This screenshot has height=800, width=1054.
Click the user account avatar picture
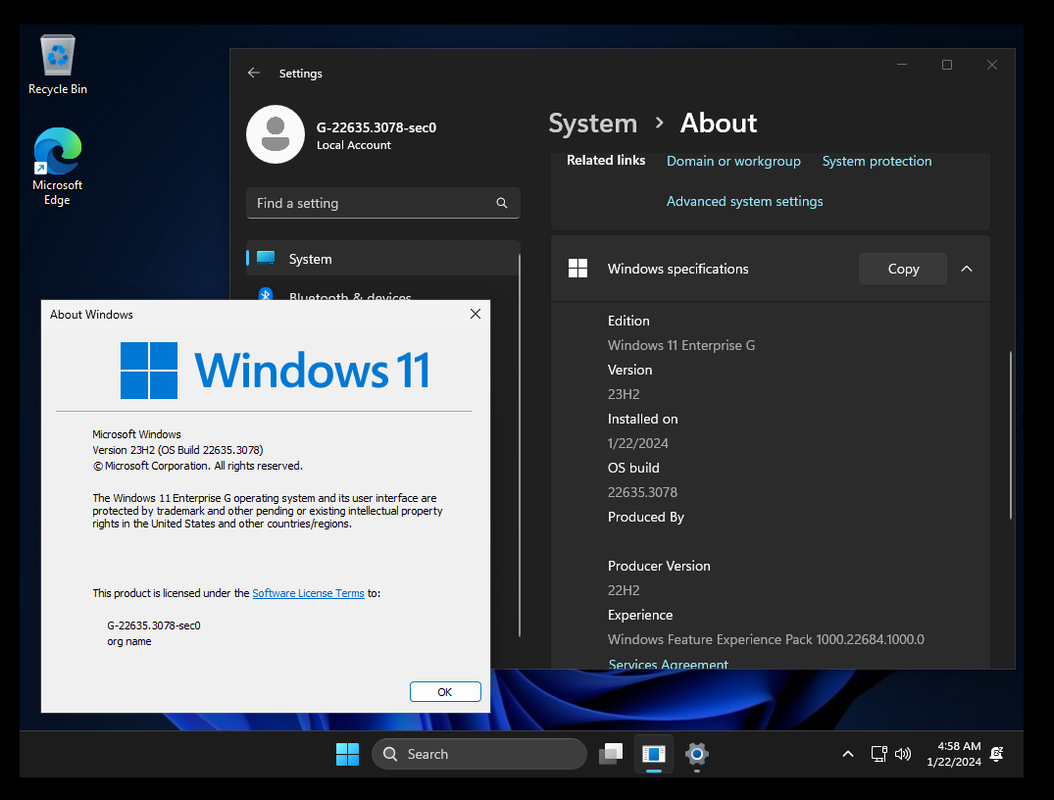pos(276,134)
